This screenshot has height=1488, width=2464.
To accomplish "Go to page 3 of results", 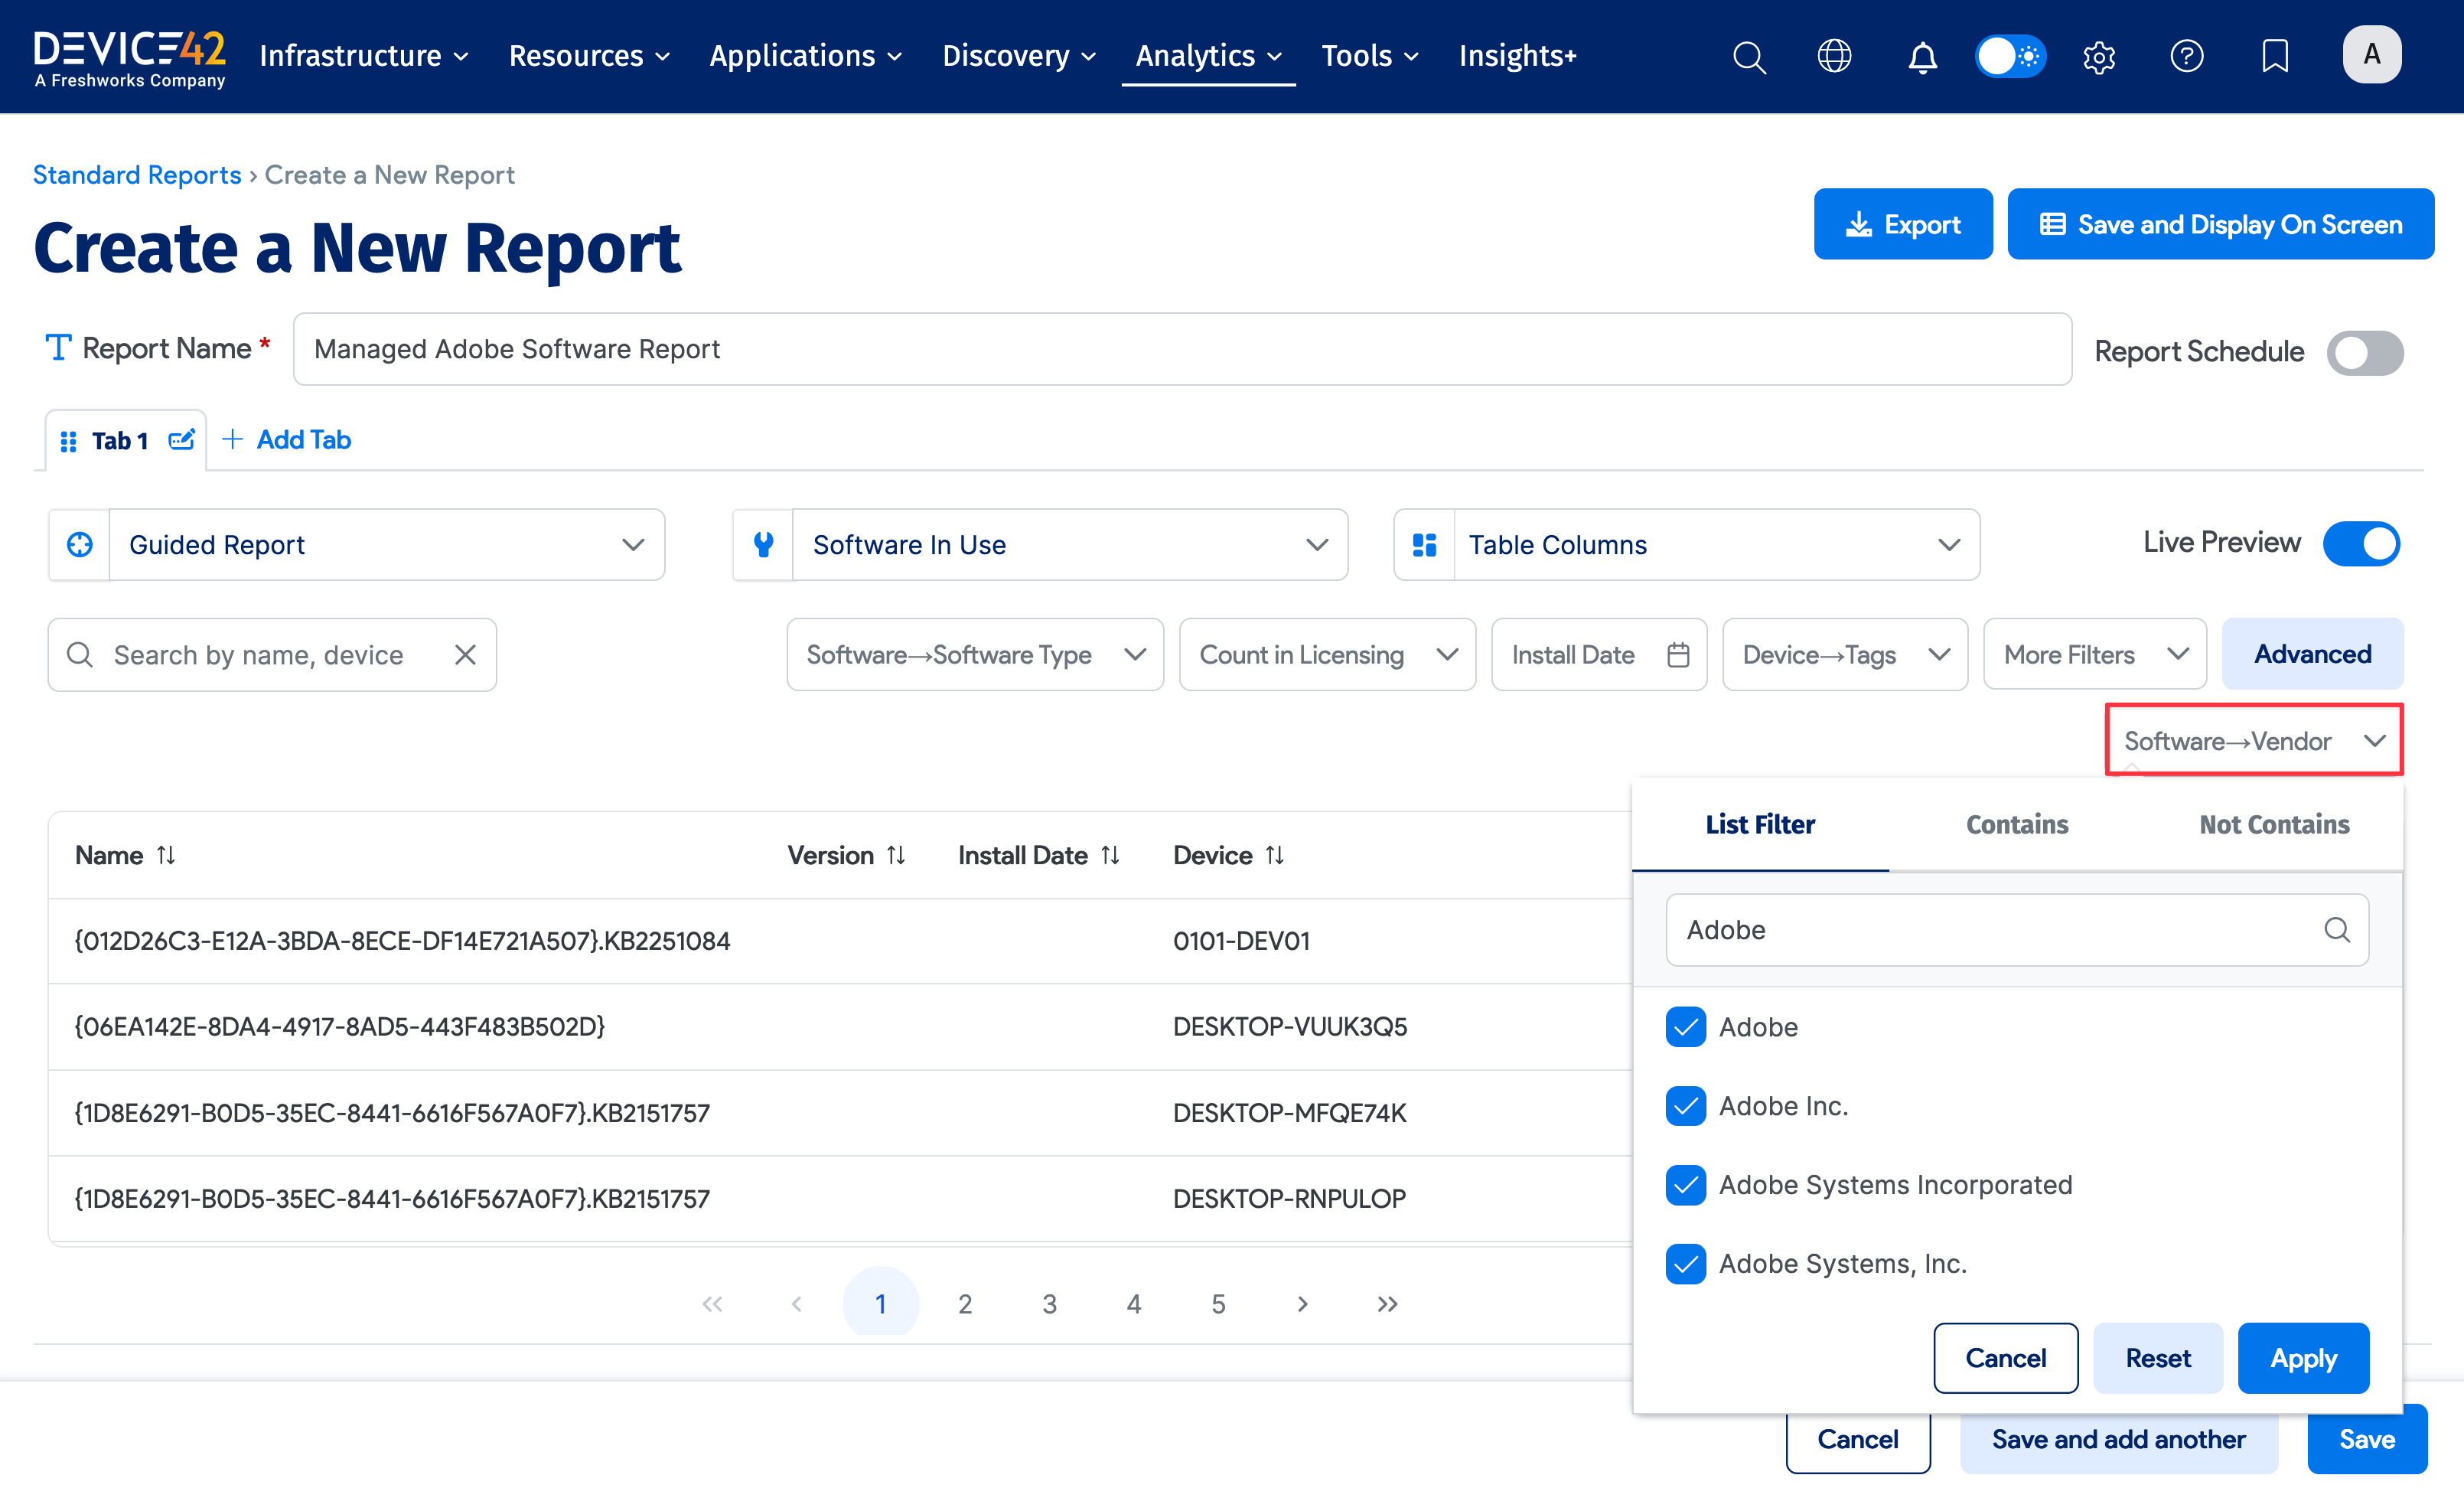I will click(1049, 1303).
